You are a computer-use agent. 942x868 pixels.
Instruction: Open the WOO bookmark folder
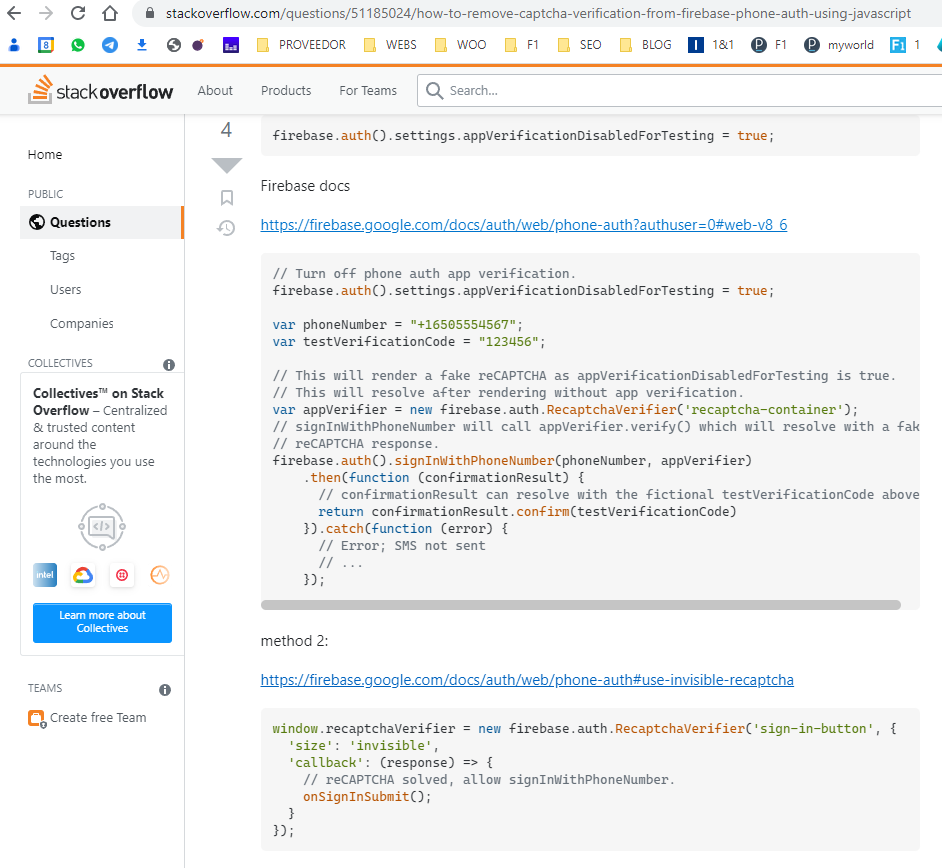click(461, 45)
